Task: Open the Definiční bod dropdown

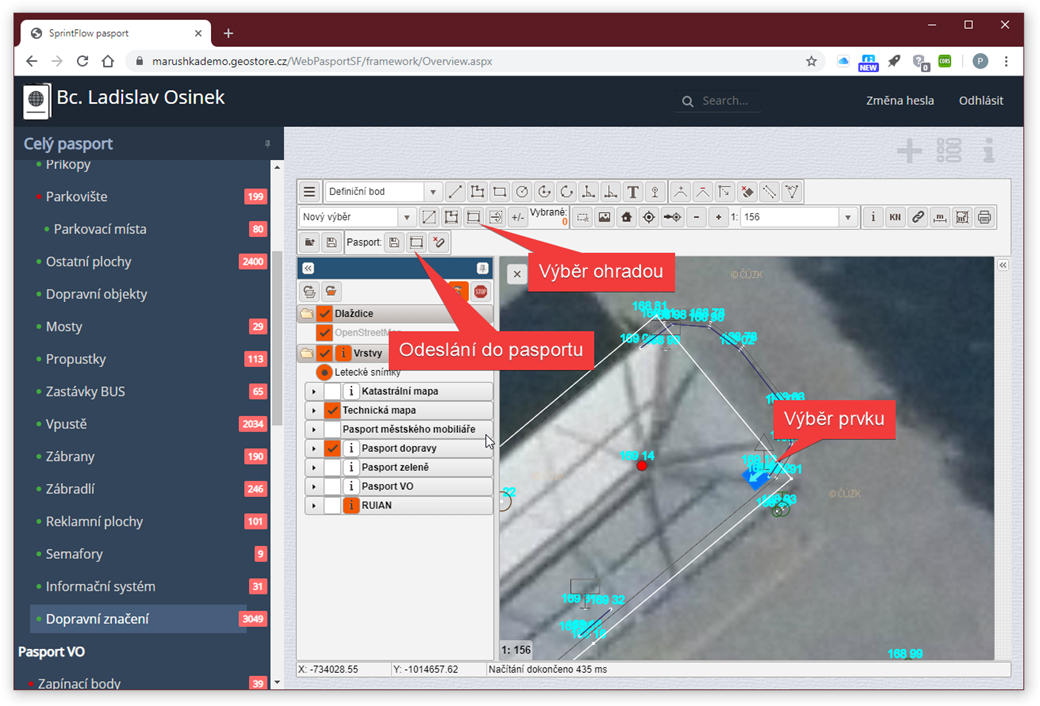Action: pyautogui.click(x=383, y=192)
